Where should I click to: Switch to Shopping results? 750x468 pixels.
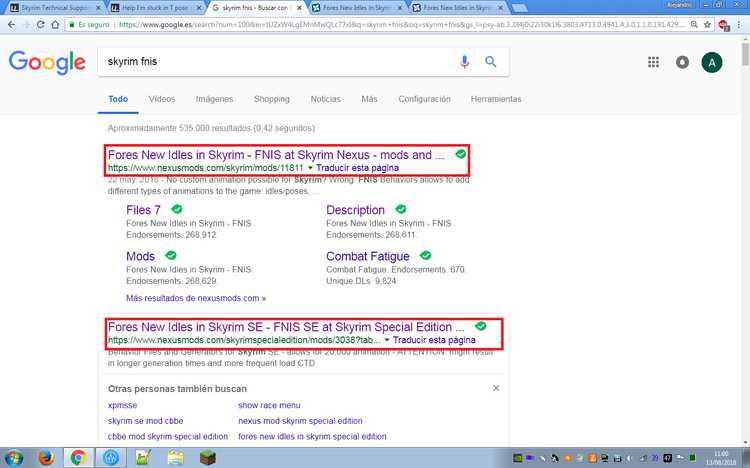272,99
